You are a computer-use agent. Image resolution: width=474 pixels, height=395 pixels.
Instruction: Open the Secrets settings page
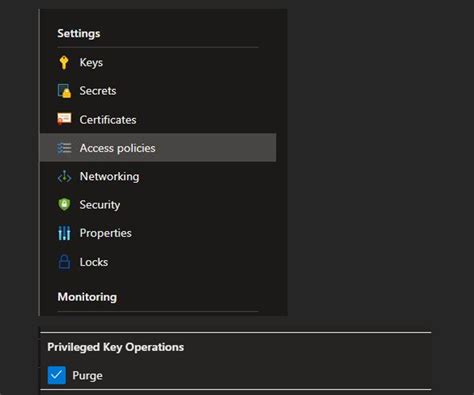pyautogui.click(x=158, y=91)
